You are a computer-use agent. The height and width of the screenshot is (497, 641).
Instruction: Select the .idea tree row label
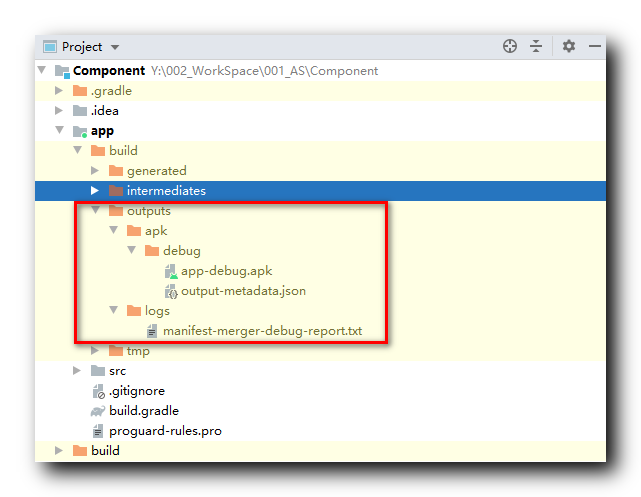pyautogui.click(x=105, y=111)
